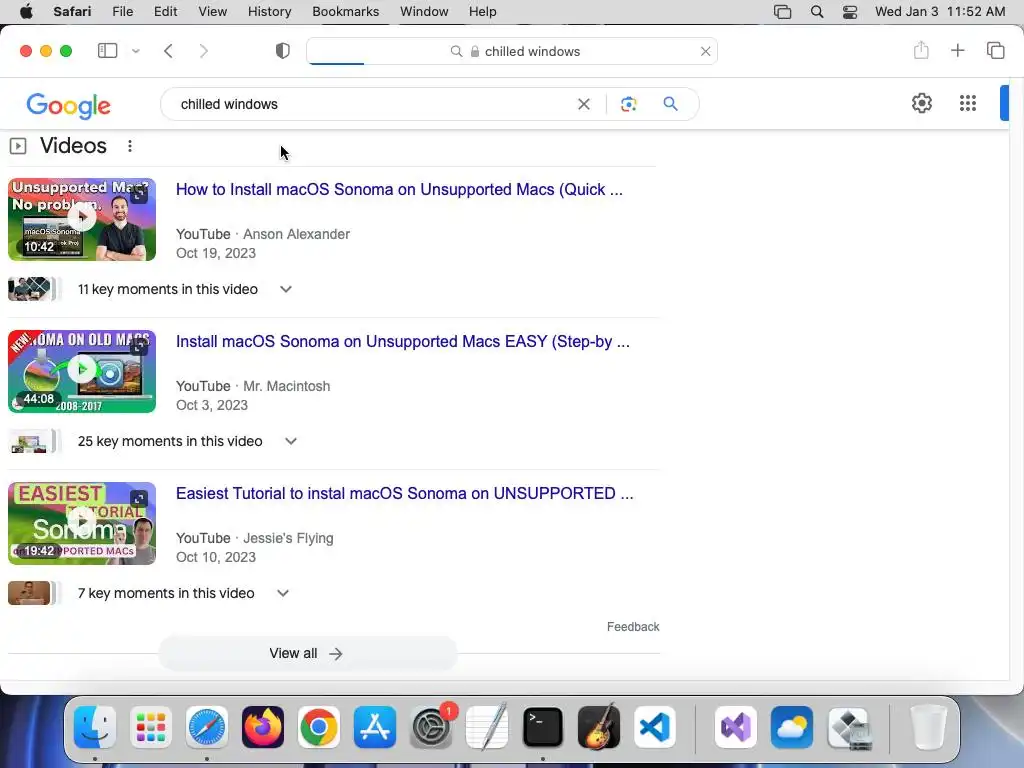Show the tab overview
This screenshot has height=768, width=1024.
(x=995, y=50)
